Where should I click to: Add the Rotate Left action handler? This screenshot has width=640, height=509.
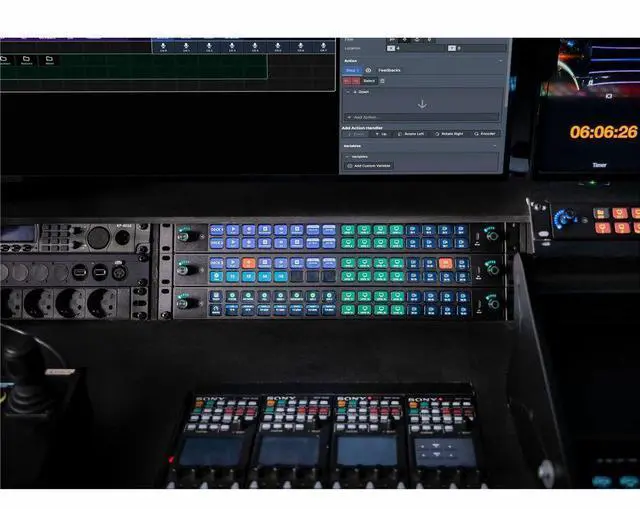tap(411, 134)
